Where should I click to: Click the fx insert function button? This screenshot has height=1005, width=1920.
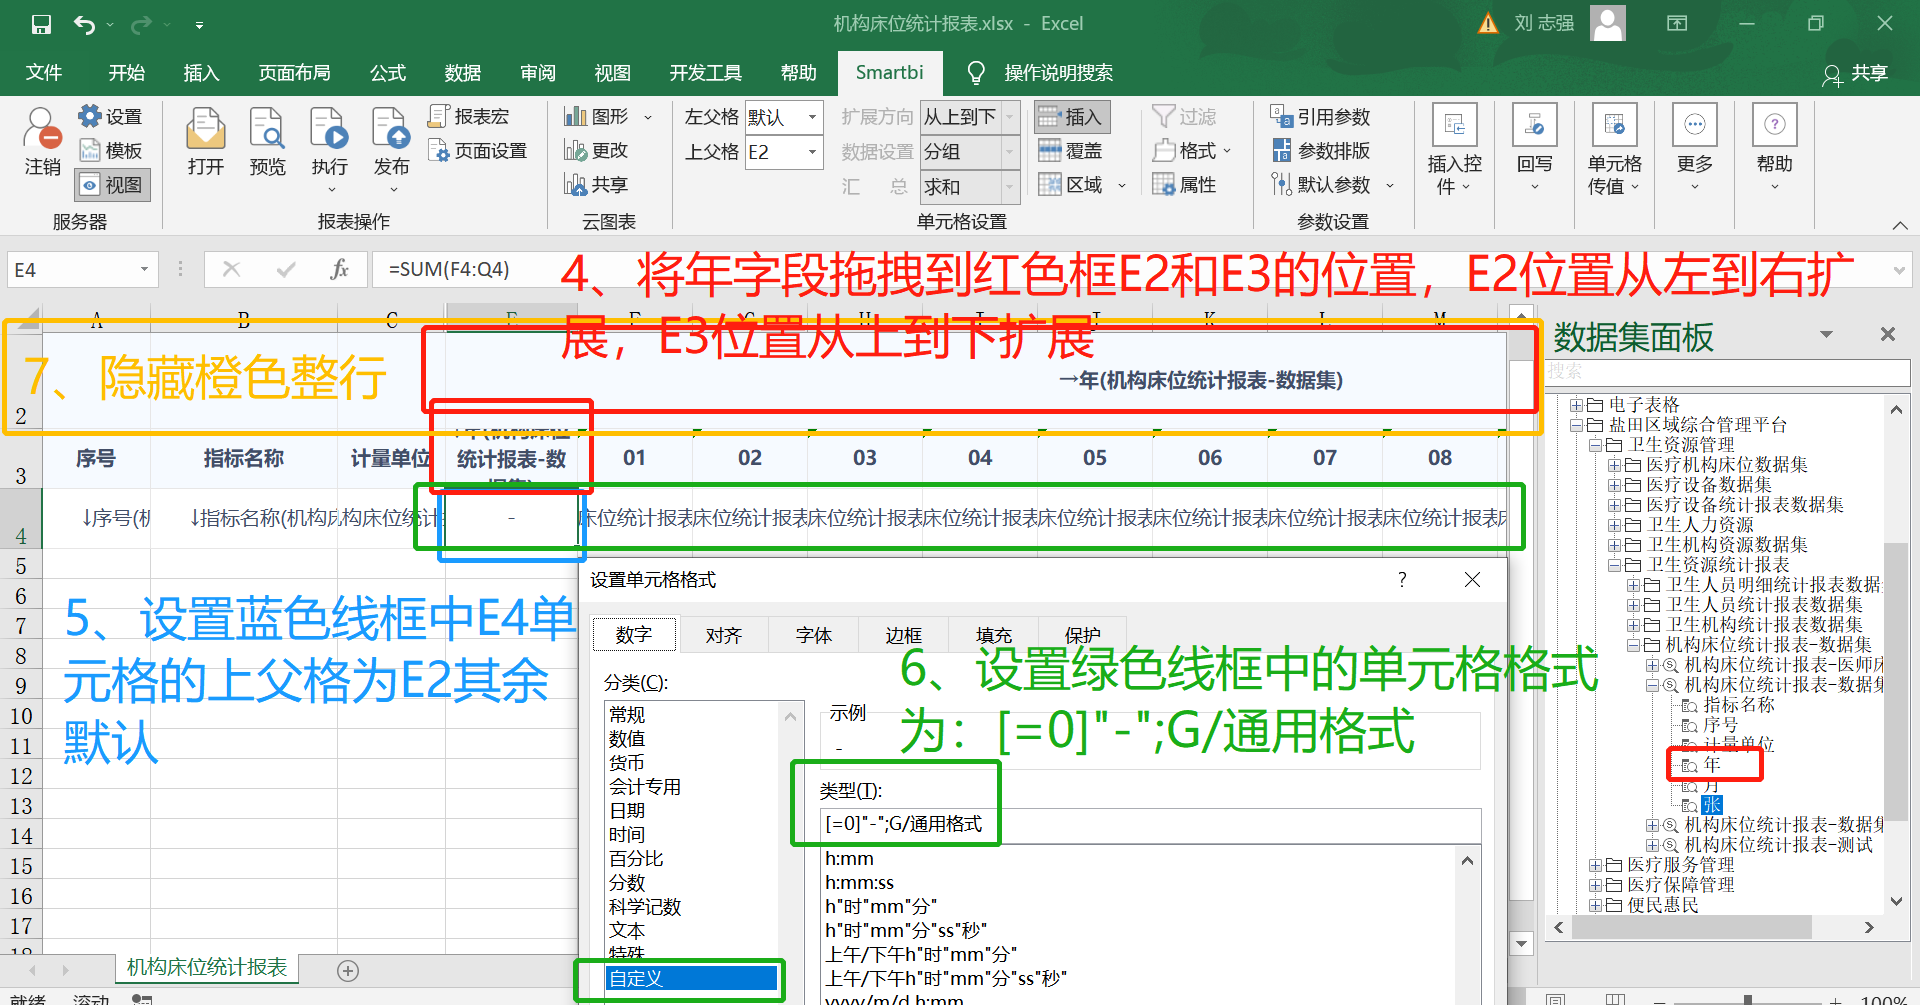pyautogui.click(x=339, y=269)
